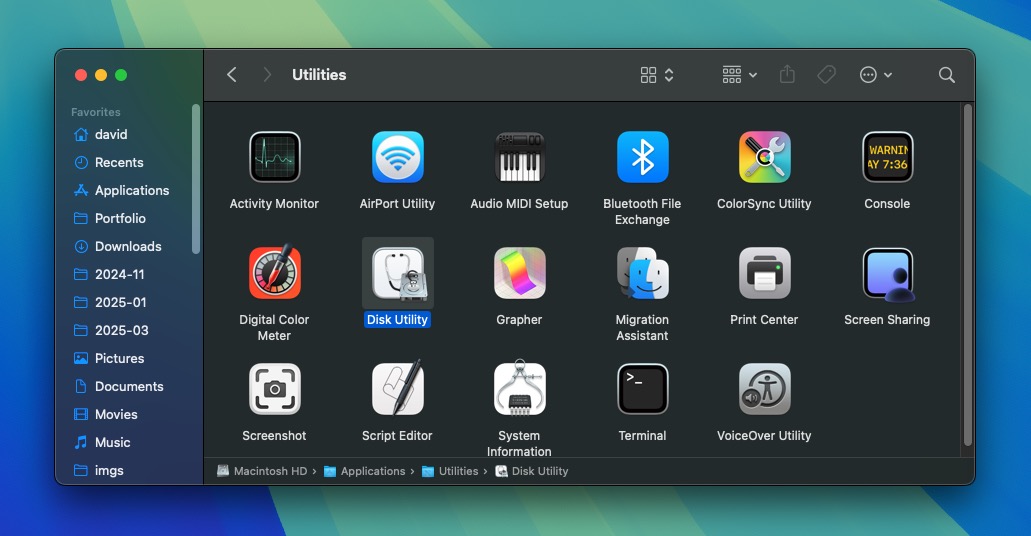
Task: Select the Bluetooth File Exchange icon
Action: [x=642, y=157]
